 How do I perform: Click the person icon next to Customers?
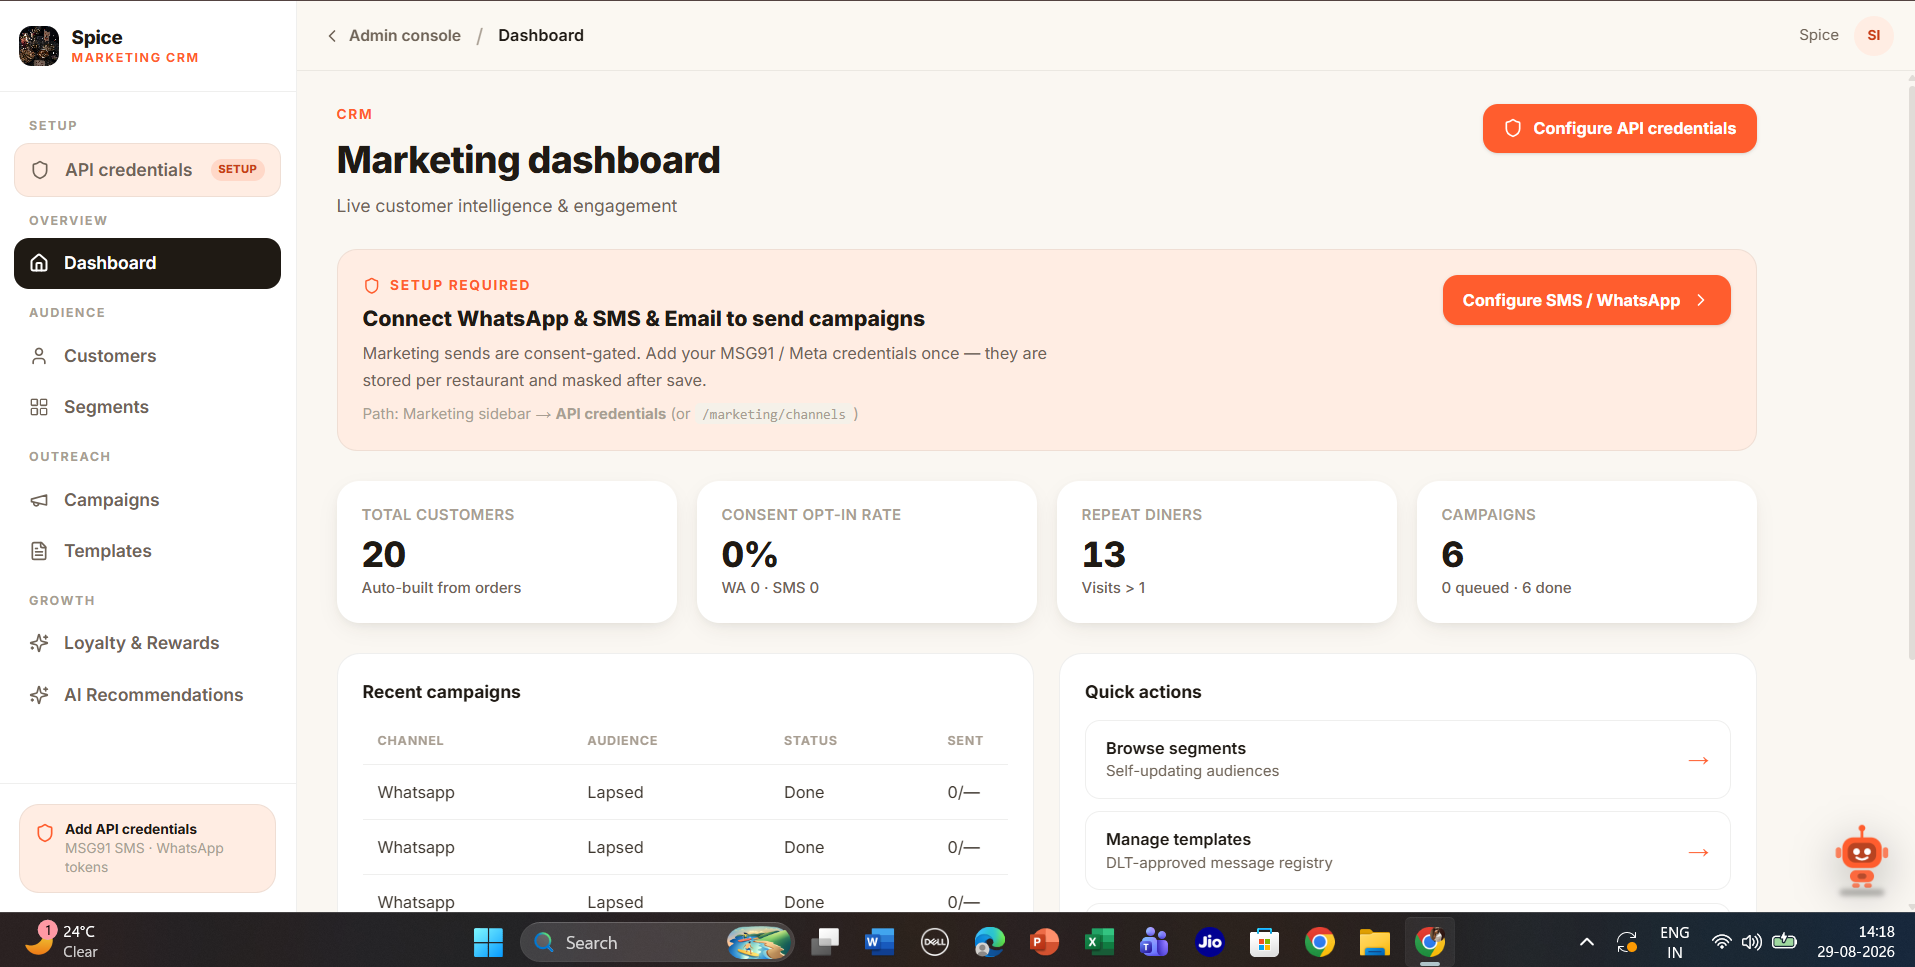[39, 356]
